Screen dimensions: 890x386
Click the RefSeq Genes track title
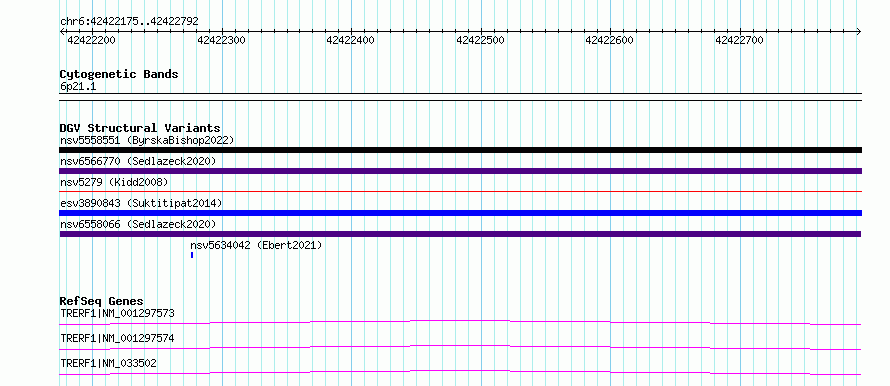[102, 301]
